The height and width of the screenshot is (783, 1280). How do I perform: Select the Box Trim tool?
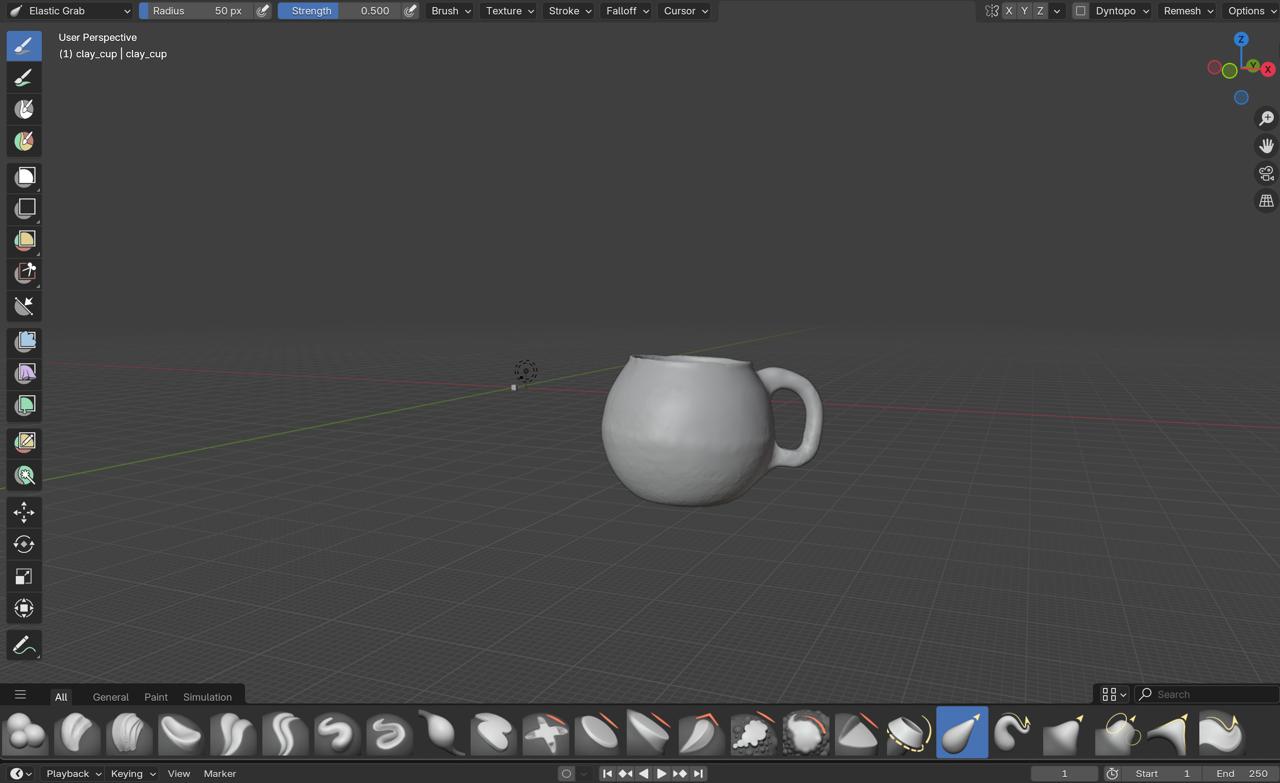24,272
